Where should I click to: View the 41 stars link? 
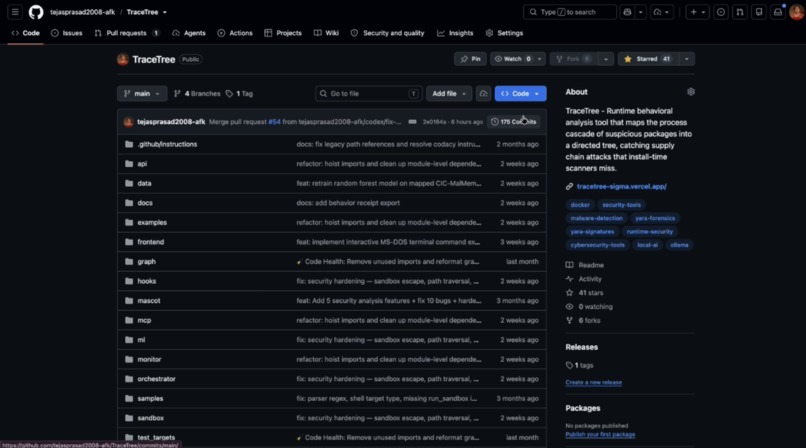(x=585, y=293)
